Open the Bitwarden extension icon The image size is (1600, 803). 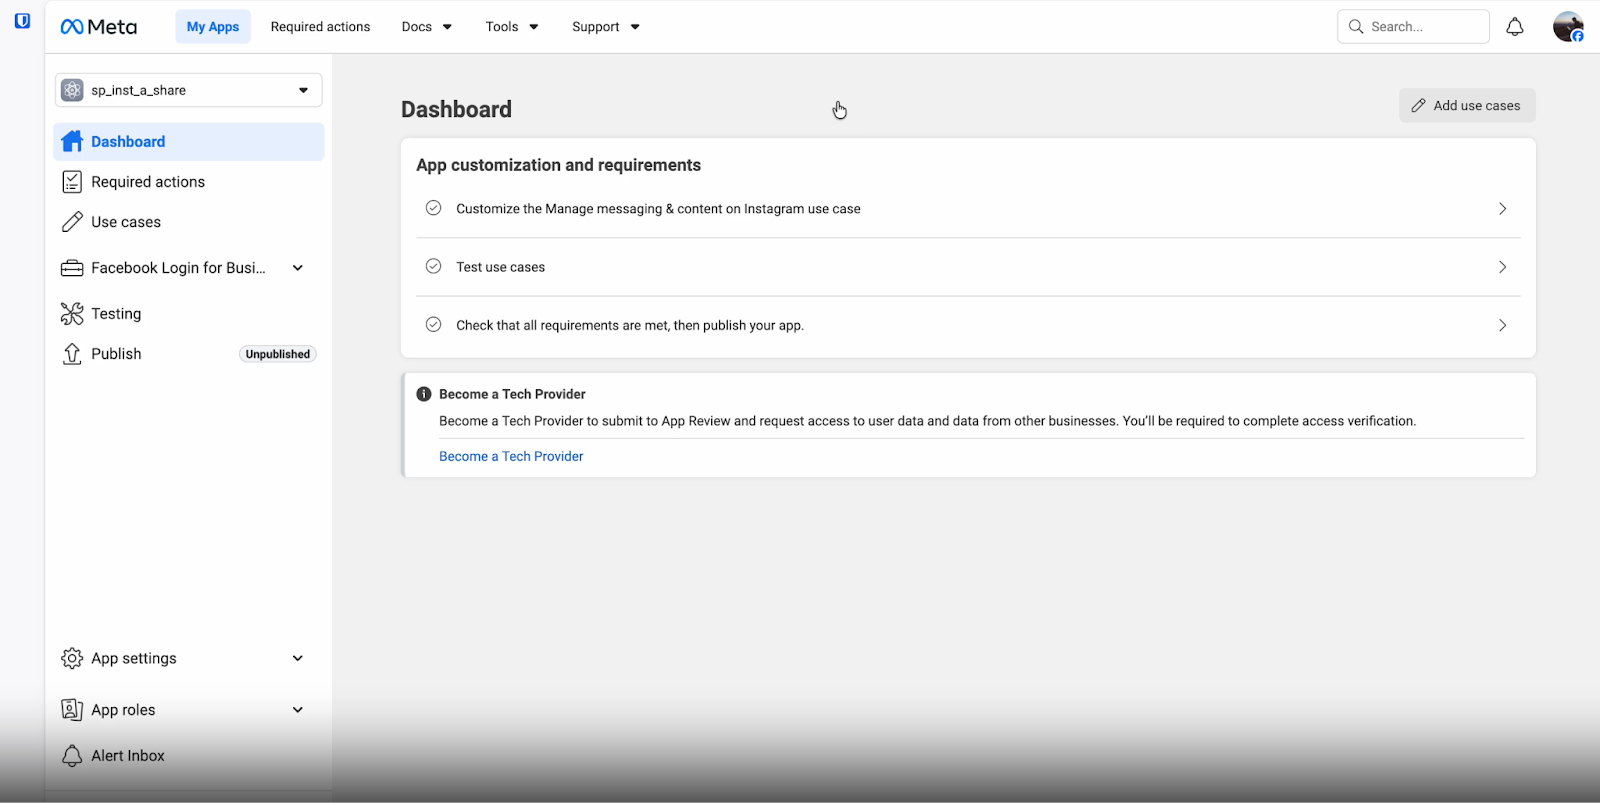click(22, 21)
